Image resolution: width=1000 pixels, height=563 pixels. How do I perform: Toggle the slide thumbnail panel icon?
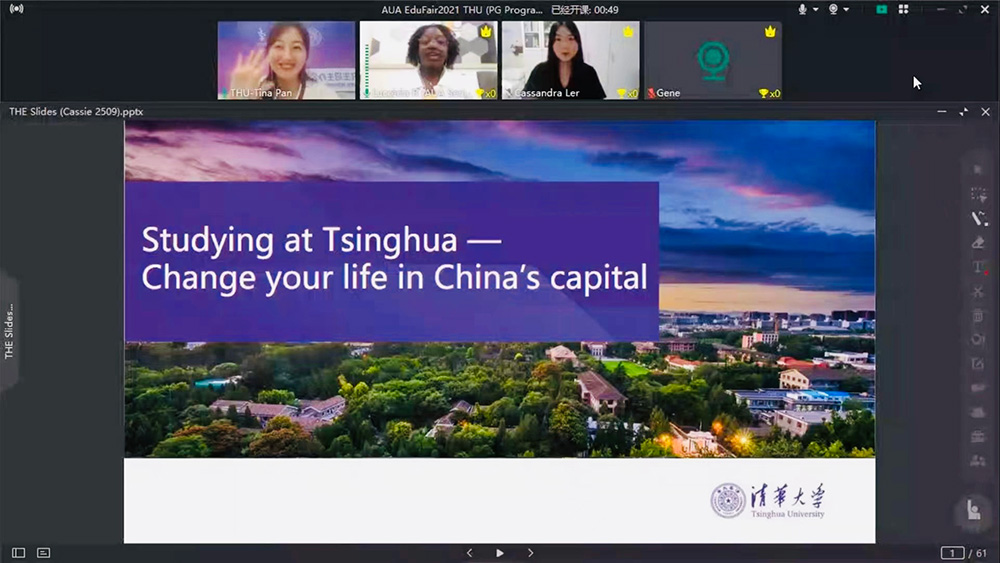[x=18, y=553]
